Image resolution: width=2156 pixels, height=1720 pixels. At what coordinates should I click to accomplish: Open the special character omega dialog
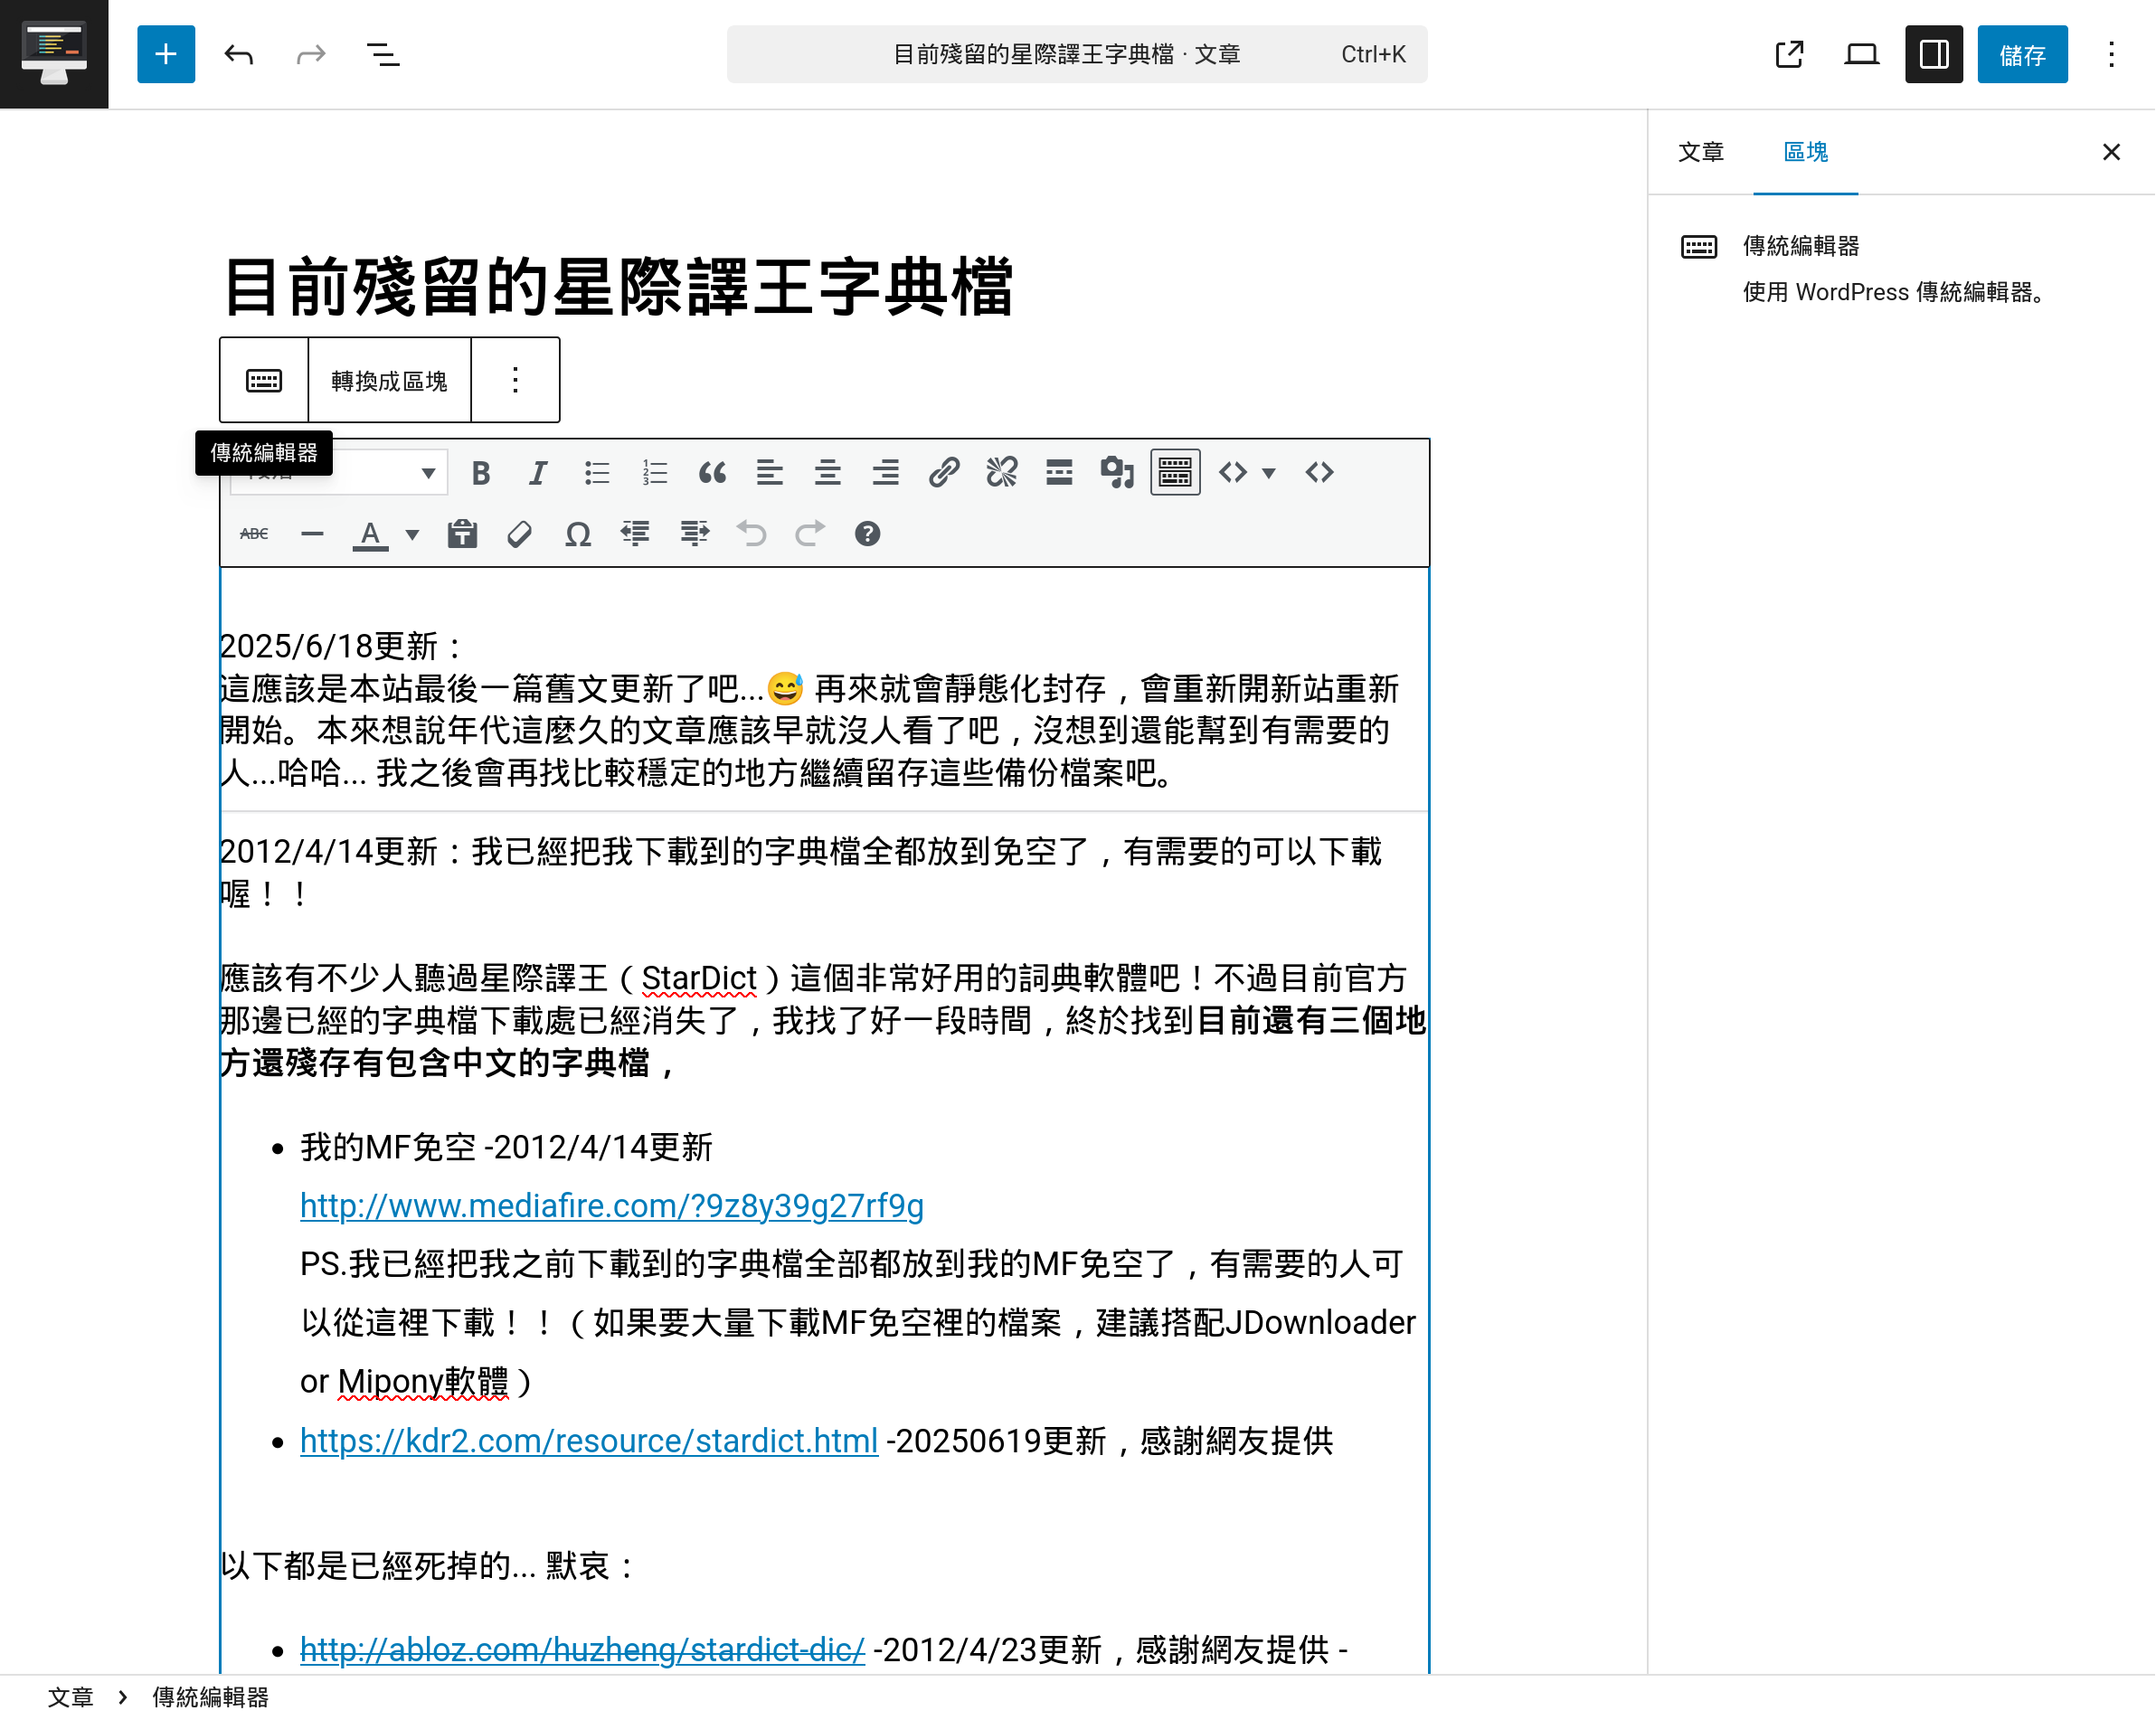coord(578,534)
